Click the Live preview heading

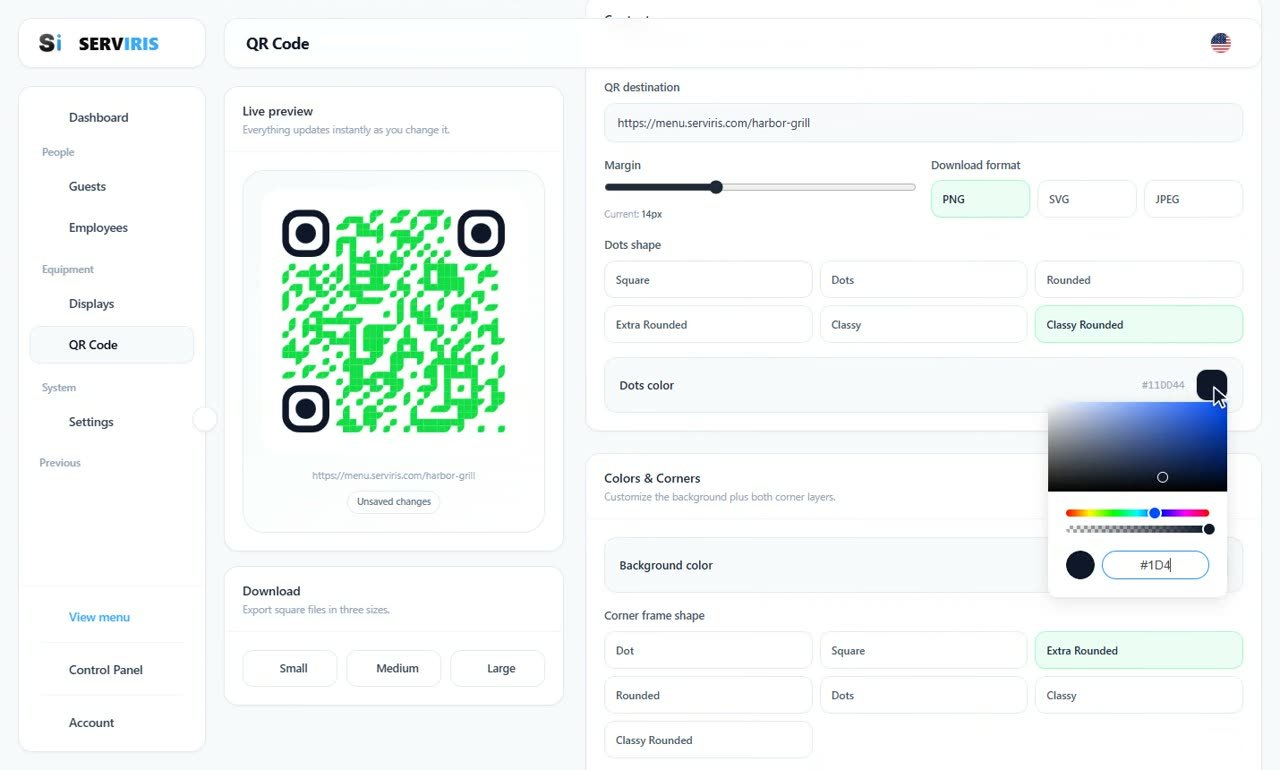[277, 111]
